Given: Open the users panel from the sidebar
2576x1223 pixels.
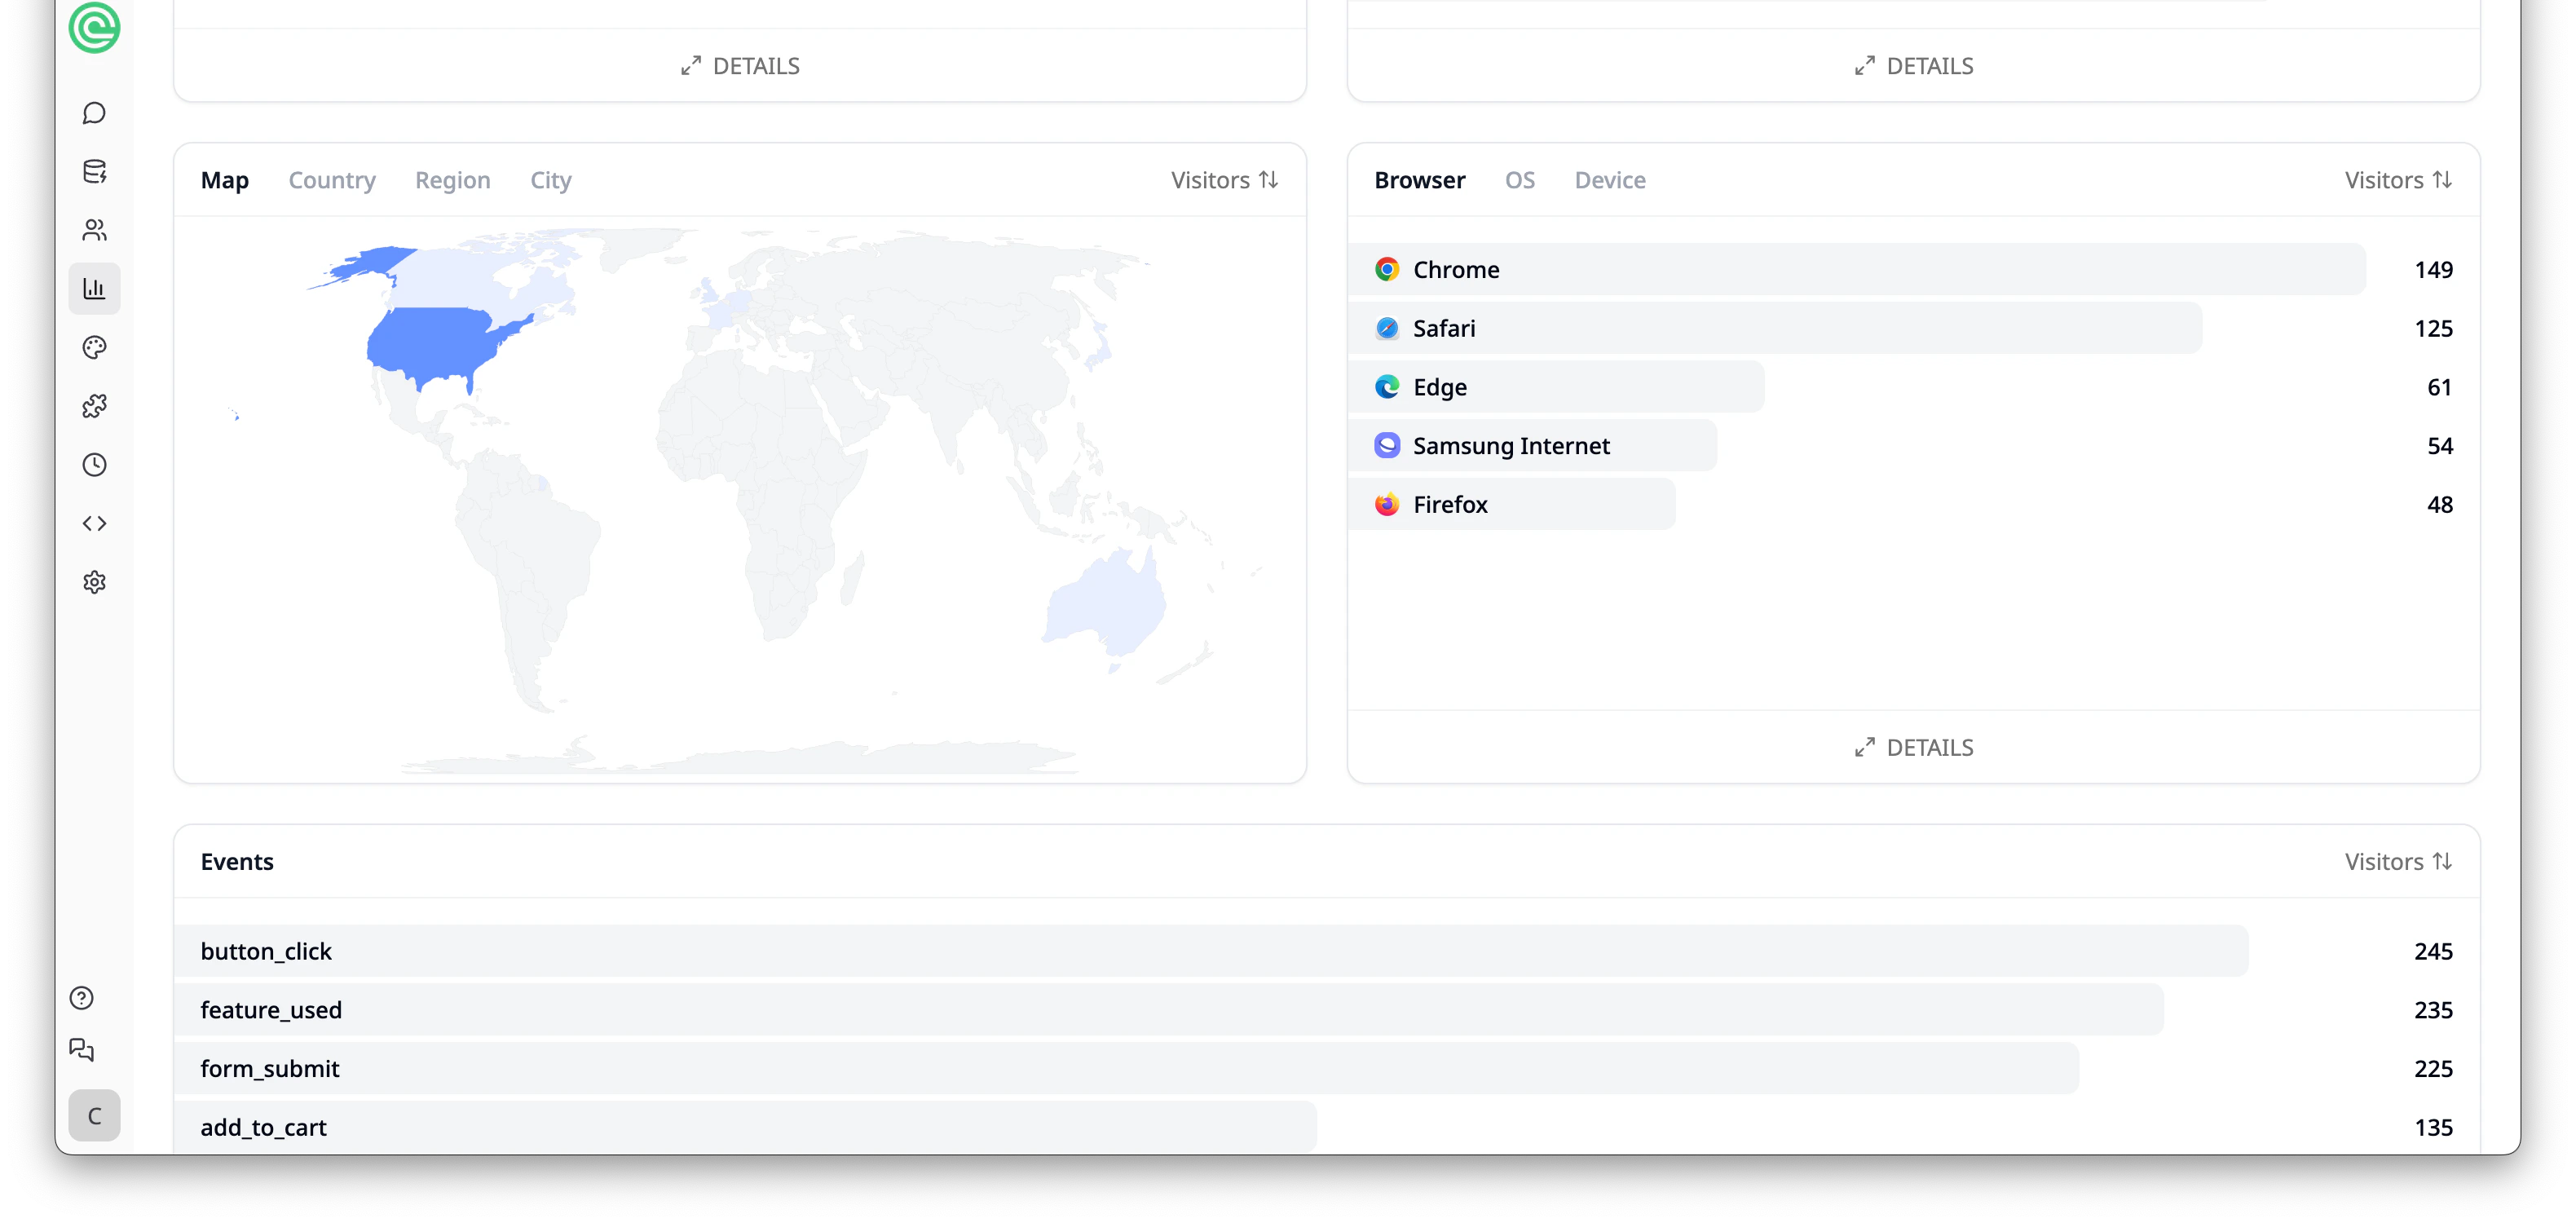Looking at the screenshot, I should point(94,230).
